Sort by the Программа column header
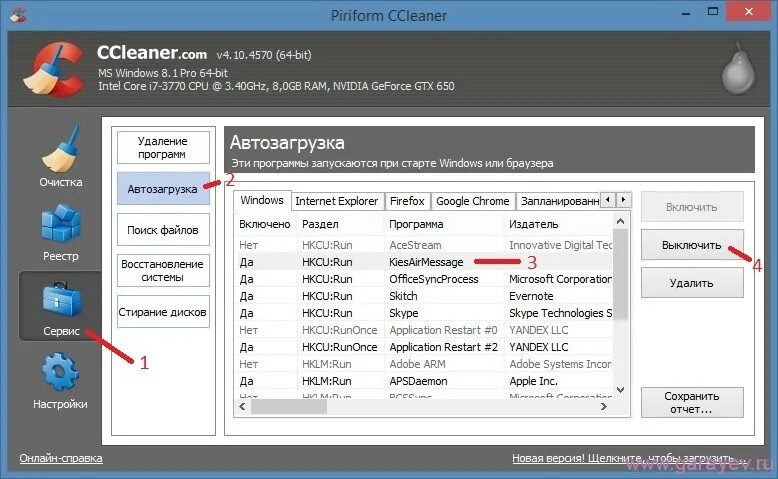The height and width of the screenshot is (479, 778). 444,224
